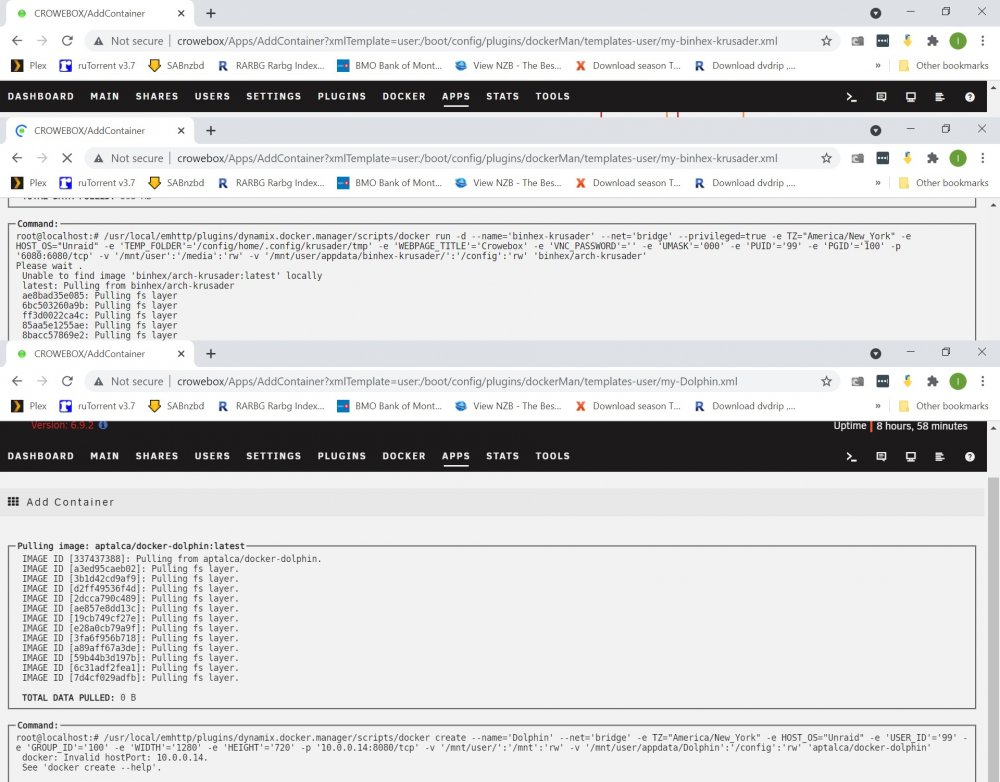Open the green profile avatar in top window
This screenshot has height=782, width=1000.
click(958, 41)
